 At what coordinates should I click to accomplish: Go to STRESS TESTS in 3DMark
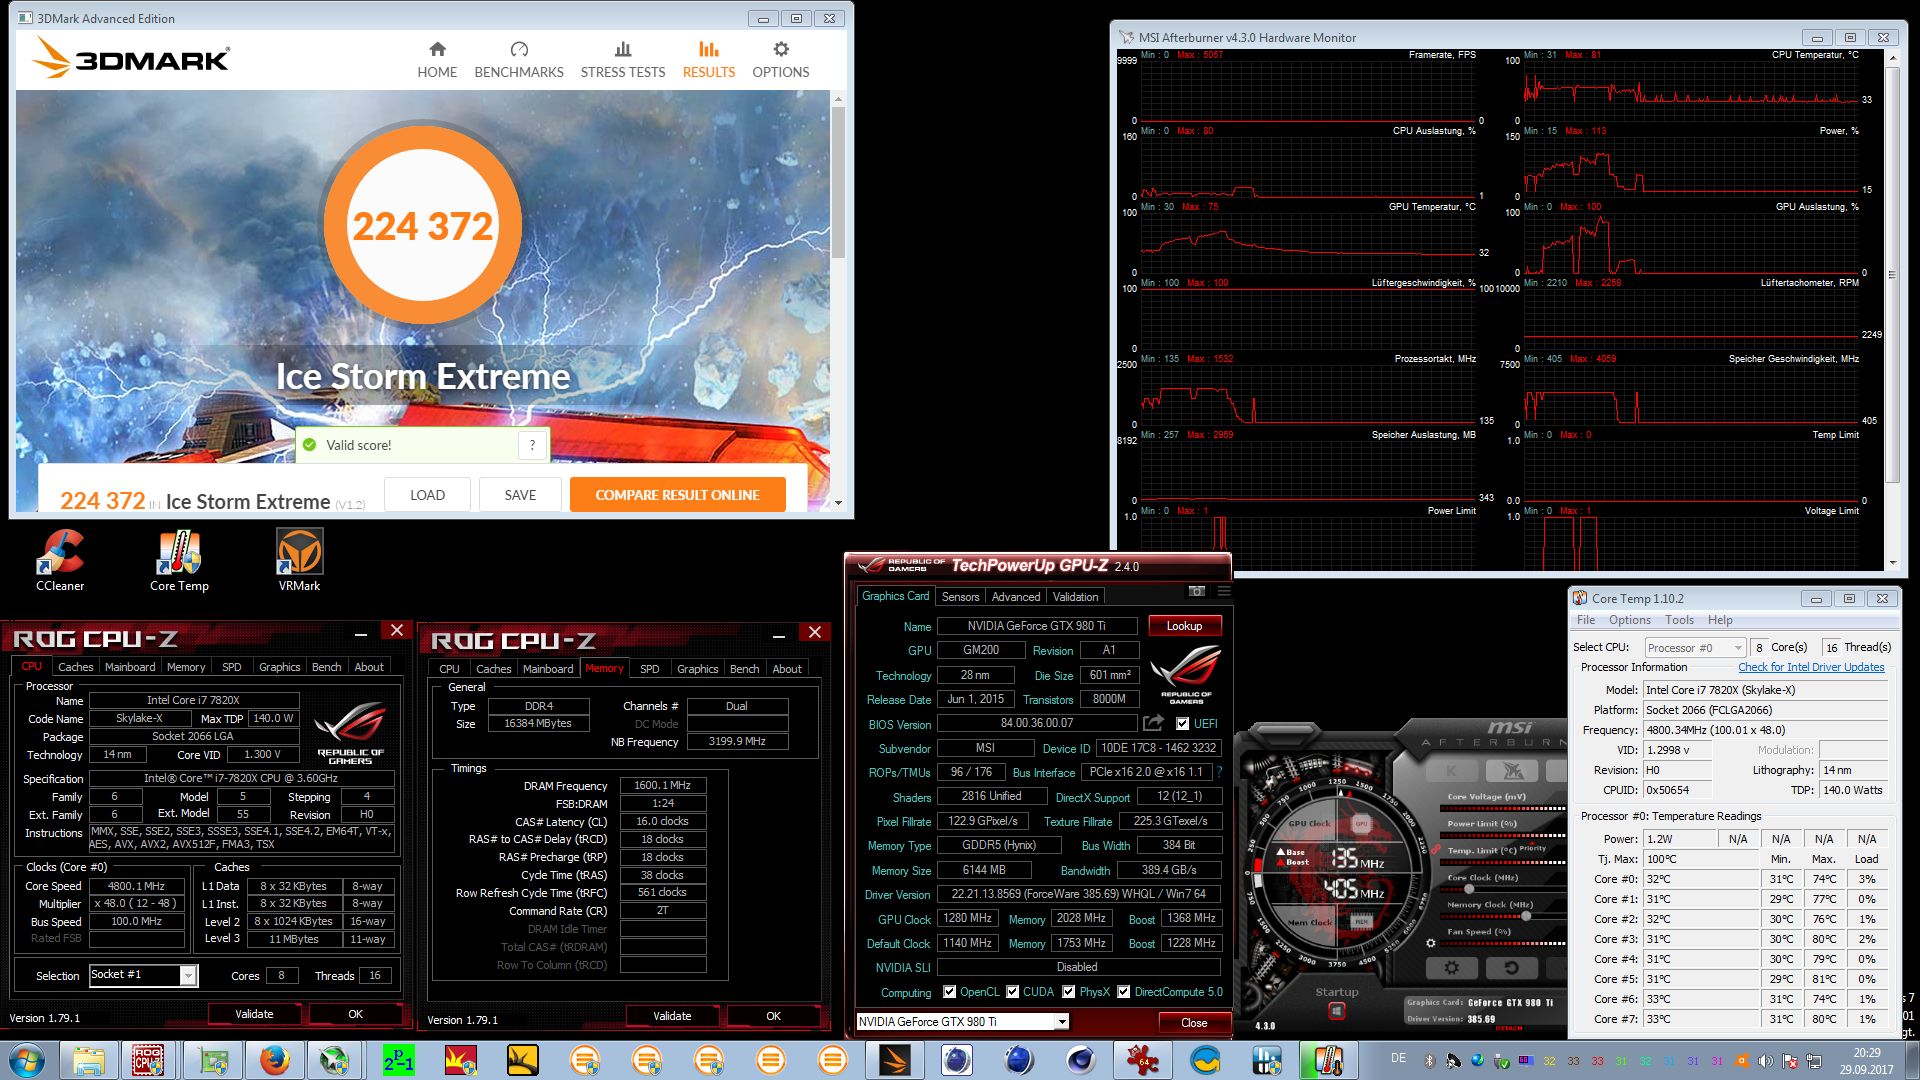tap(622, 60)
